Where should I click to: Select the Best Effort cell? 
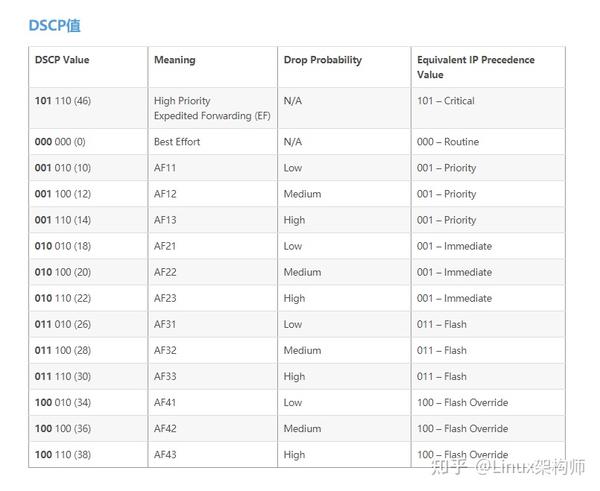point(177,142)
